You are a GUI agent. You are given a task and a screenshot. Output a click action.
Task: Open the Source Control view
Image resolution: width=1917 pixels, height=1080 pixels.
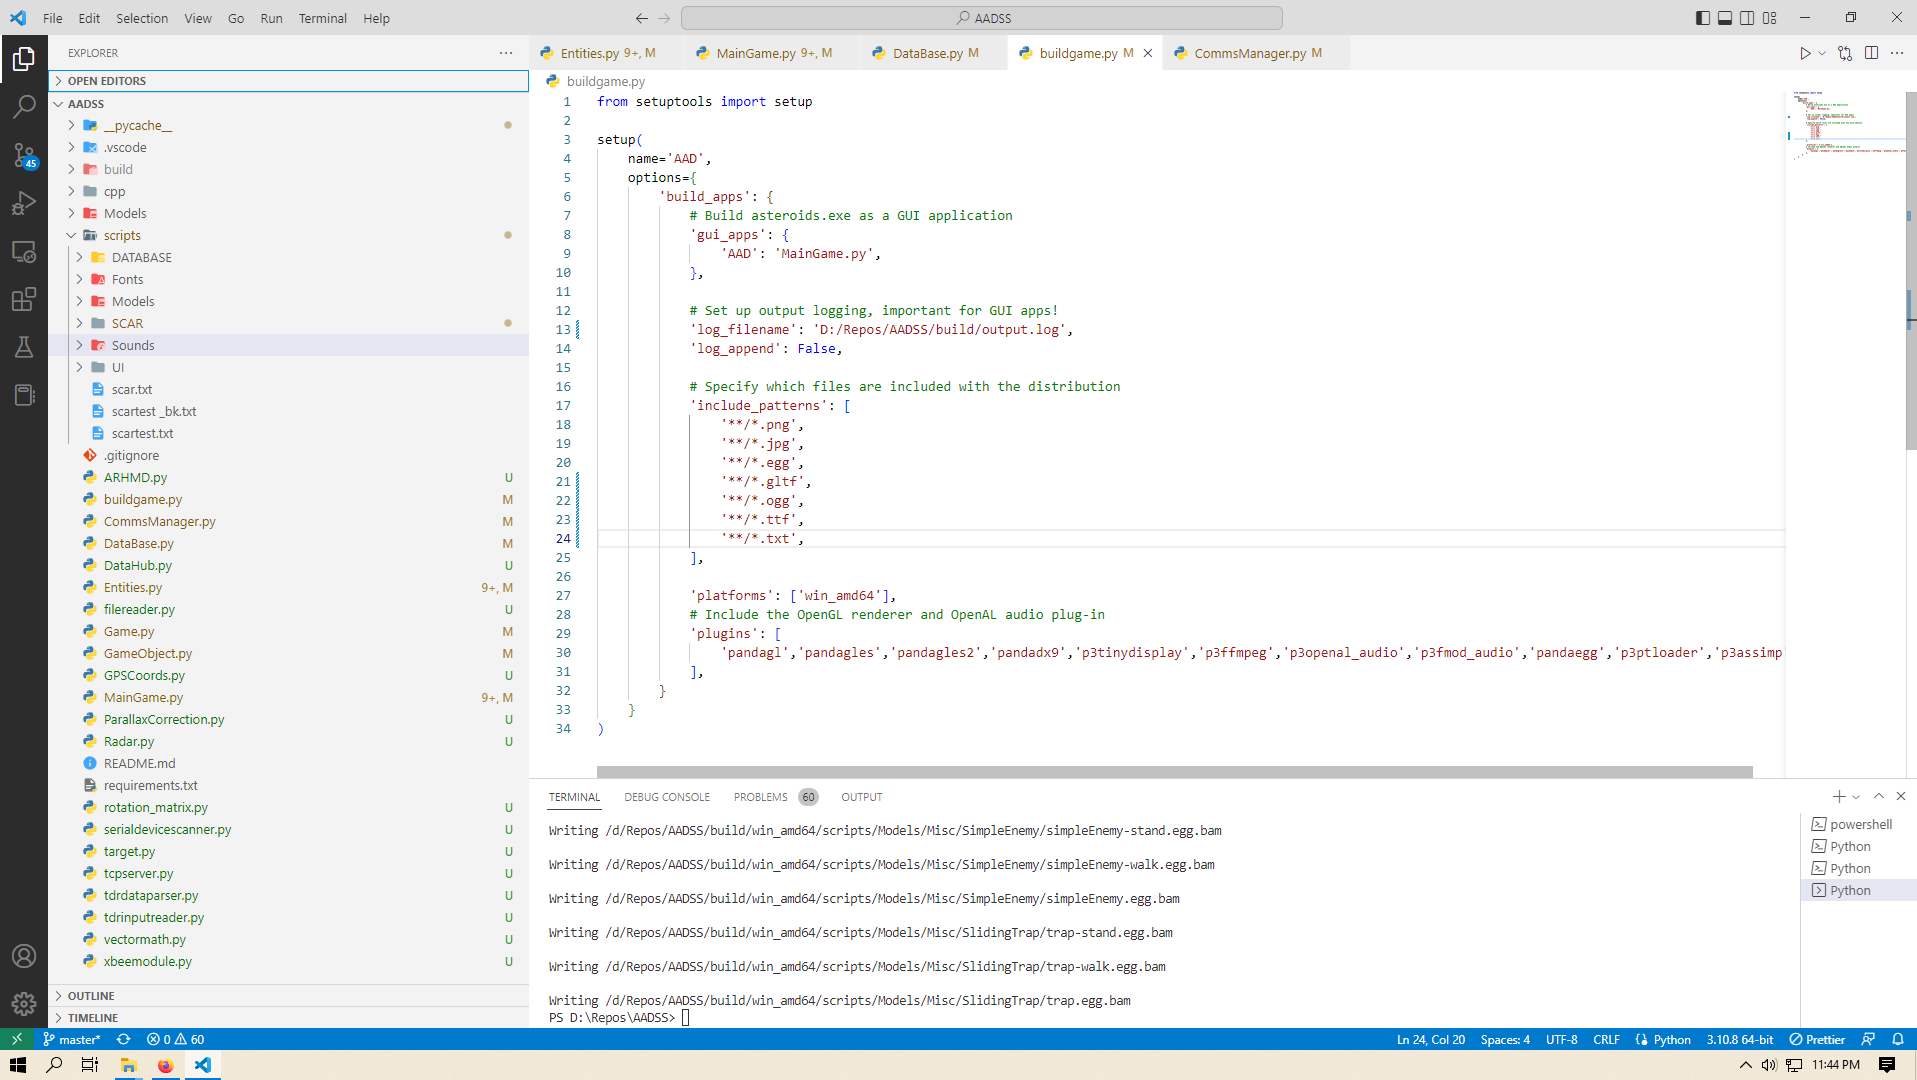24,155
